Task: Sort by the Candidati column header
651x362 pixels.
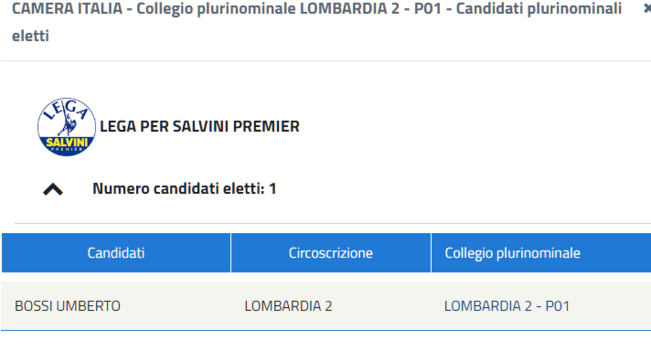Action: point(116,253)
